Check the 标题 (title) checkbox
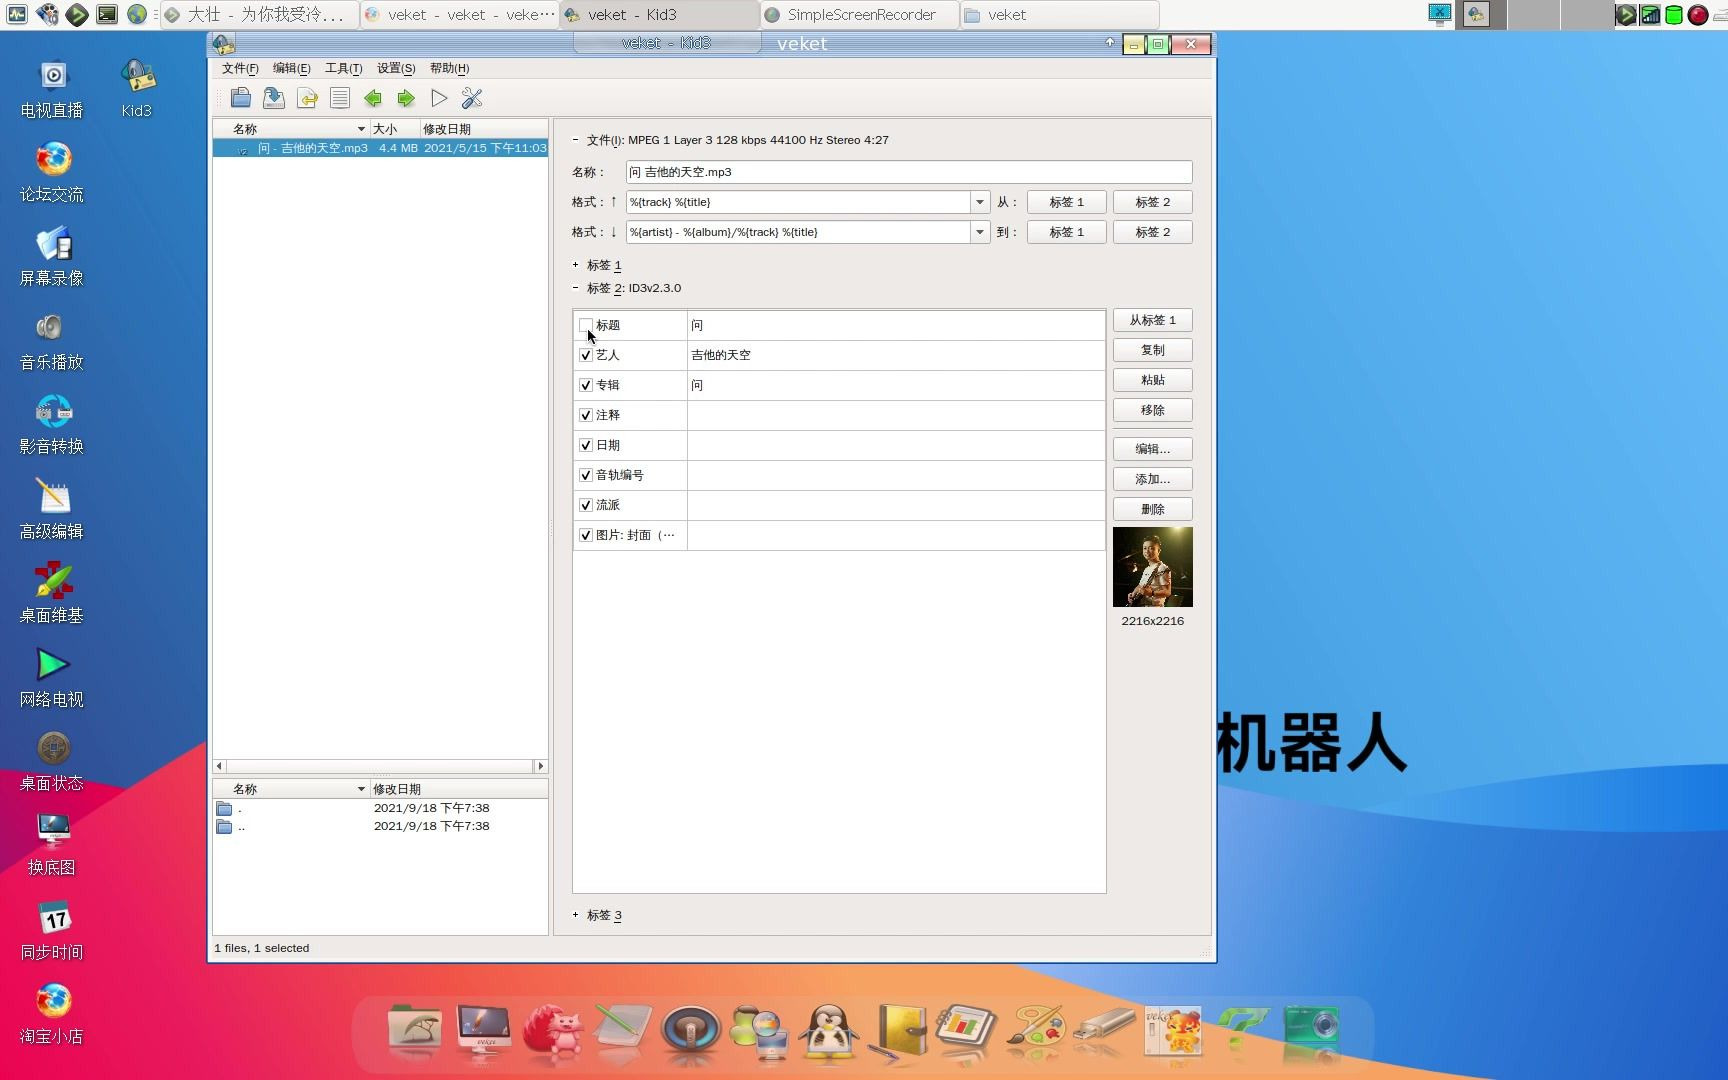Screen dimensions: 1728x1080 585,325
